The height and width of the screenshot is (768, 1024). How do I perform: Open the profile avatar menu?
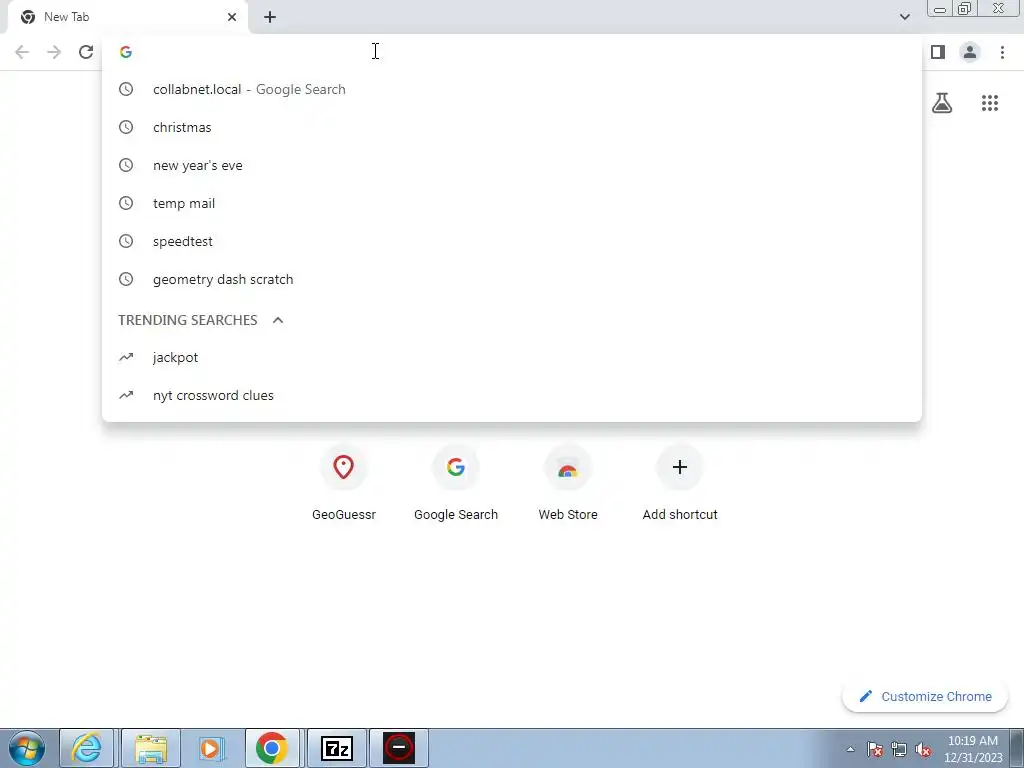pyautogui.click(x=970, y=52)
